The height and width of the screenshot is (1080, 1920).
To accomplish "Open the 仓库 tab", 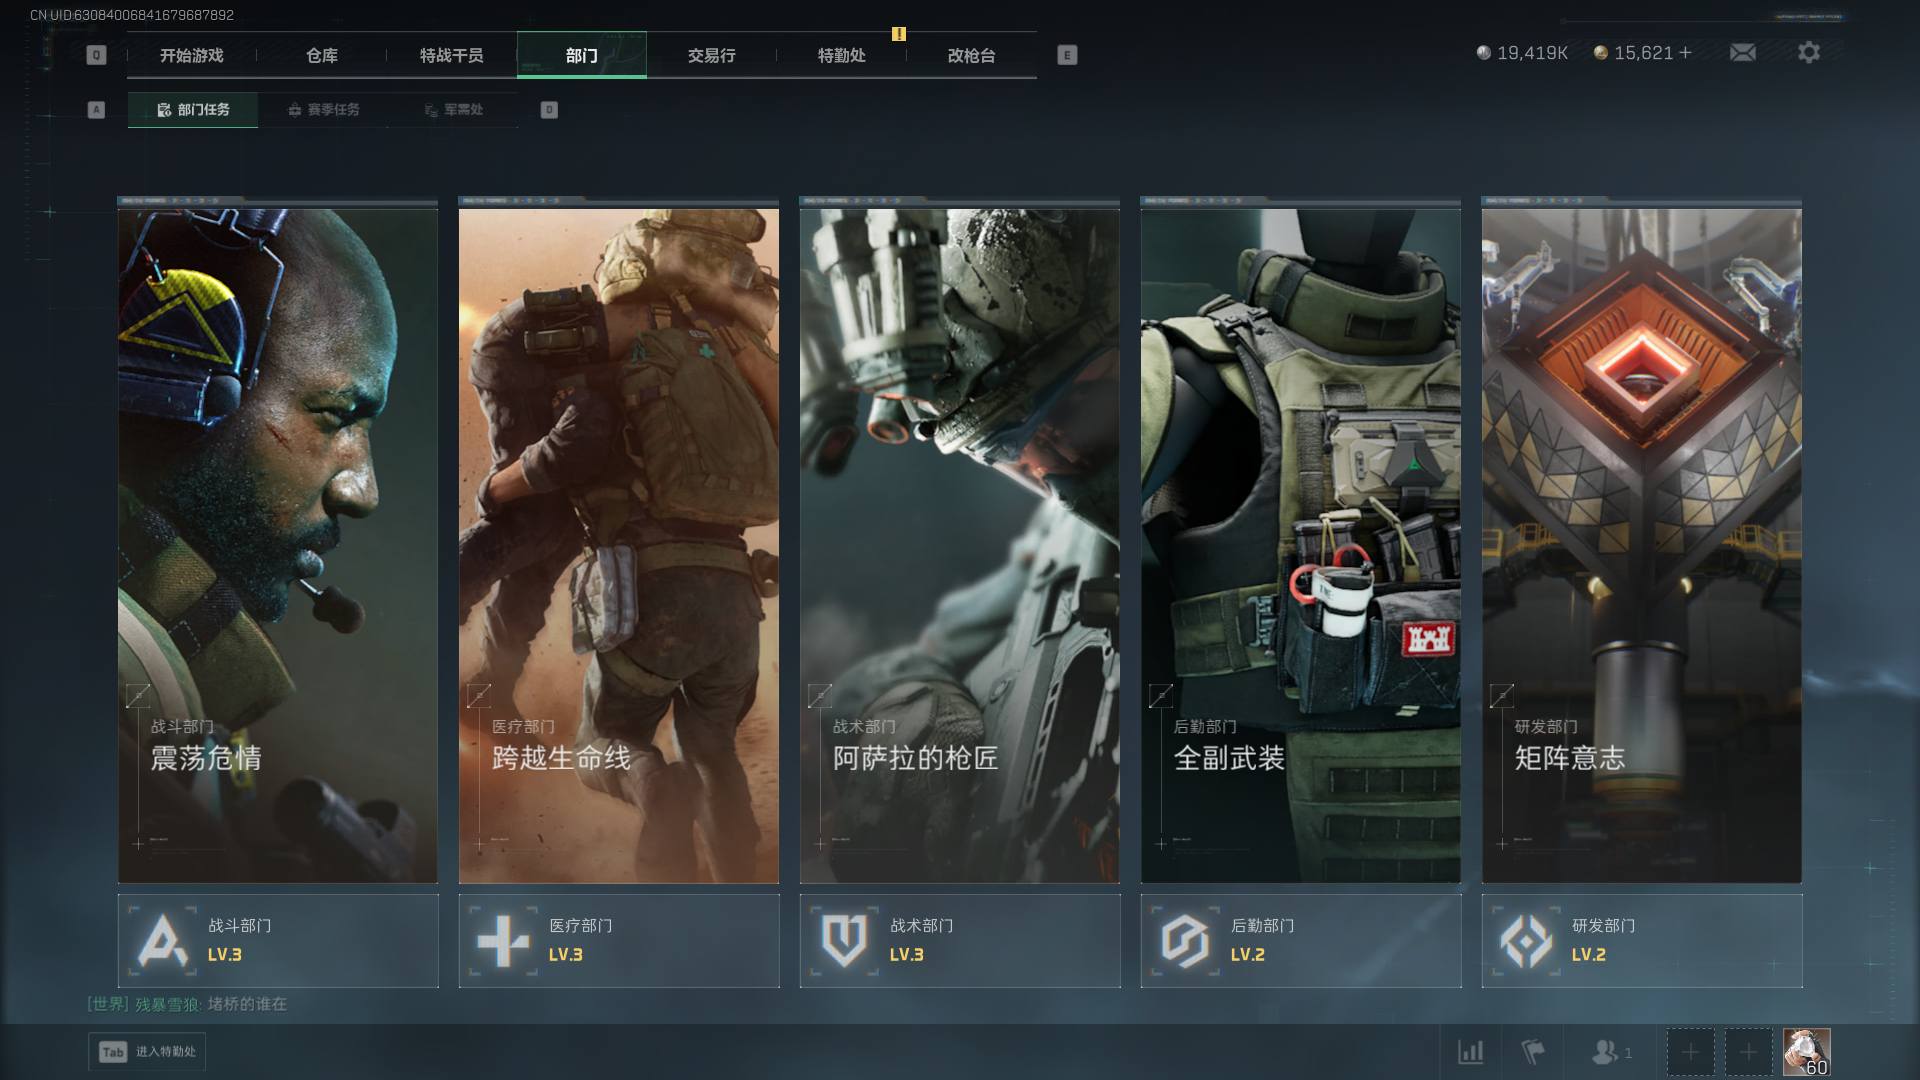I will (x=322, y=56).
